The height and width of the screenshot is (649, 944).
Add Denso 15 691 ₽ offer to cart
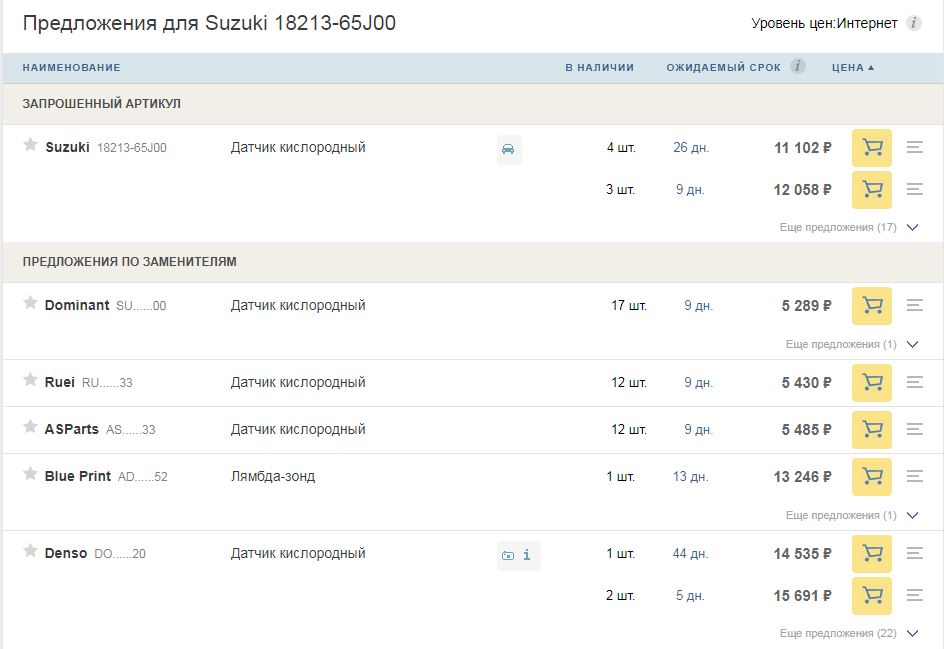tap(871, 596)
